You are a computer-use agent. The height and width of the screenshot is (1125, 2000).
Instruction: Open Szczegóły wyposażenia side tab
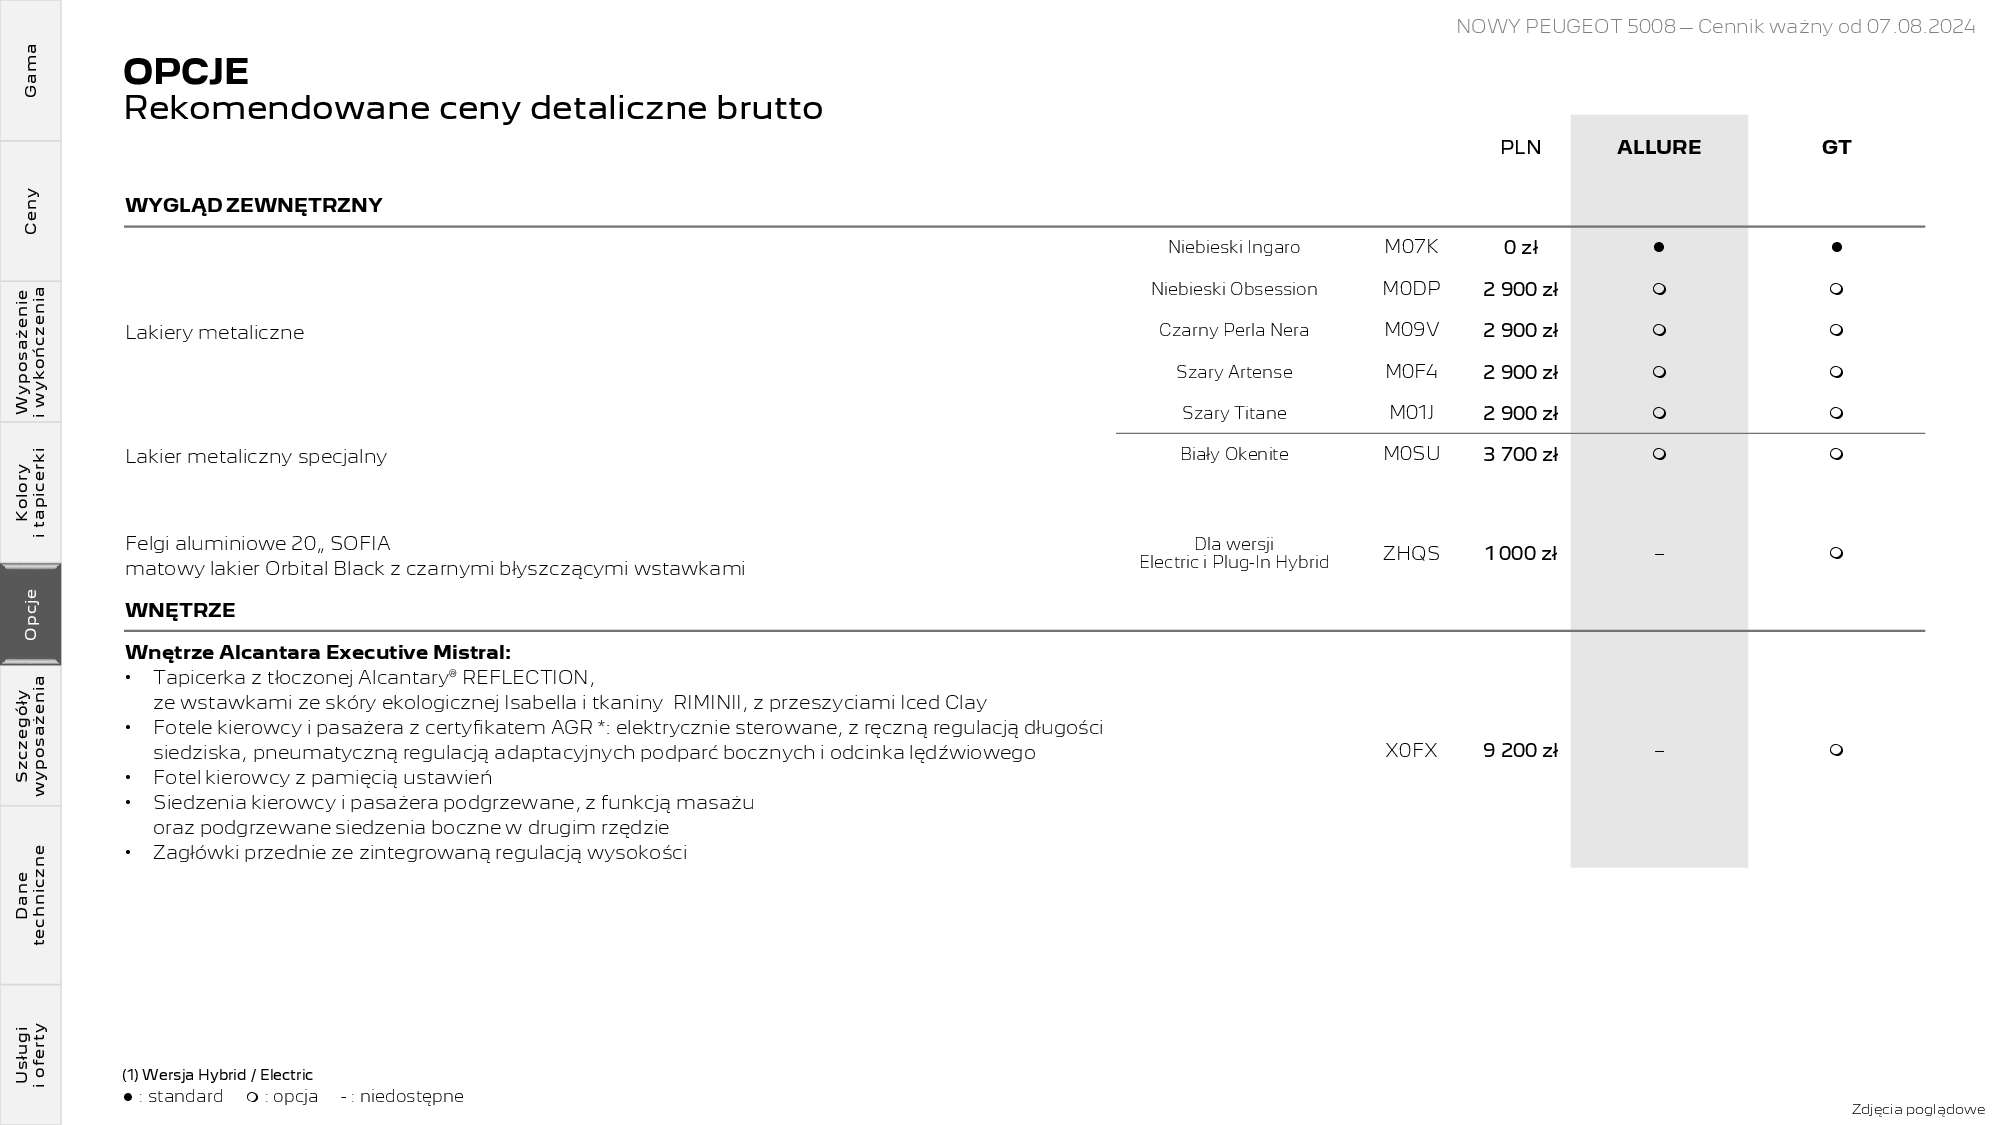(x=30, y=736)
